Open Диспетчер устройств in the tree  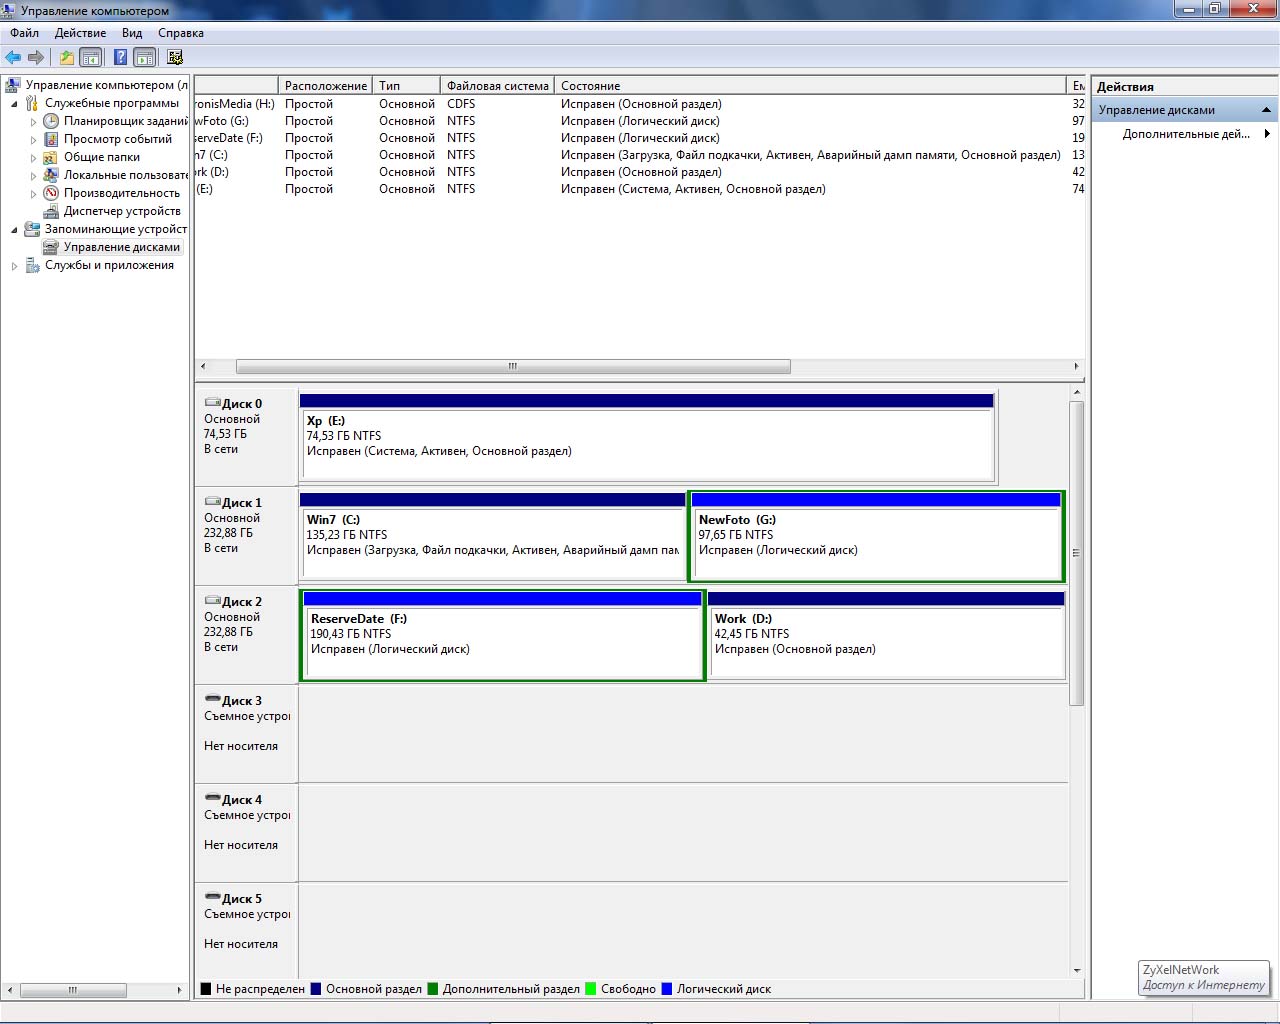coord(122,211)
